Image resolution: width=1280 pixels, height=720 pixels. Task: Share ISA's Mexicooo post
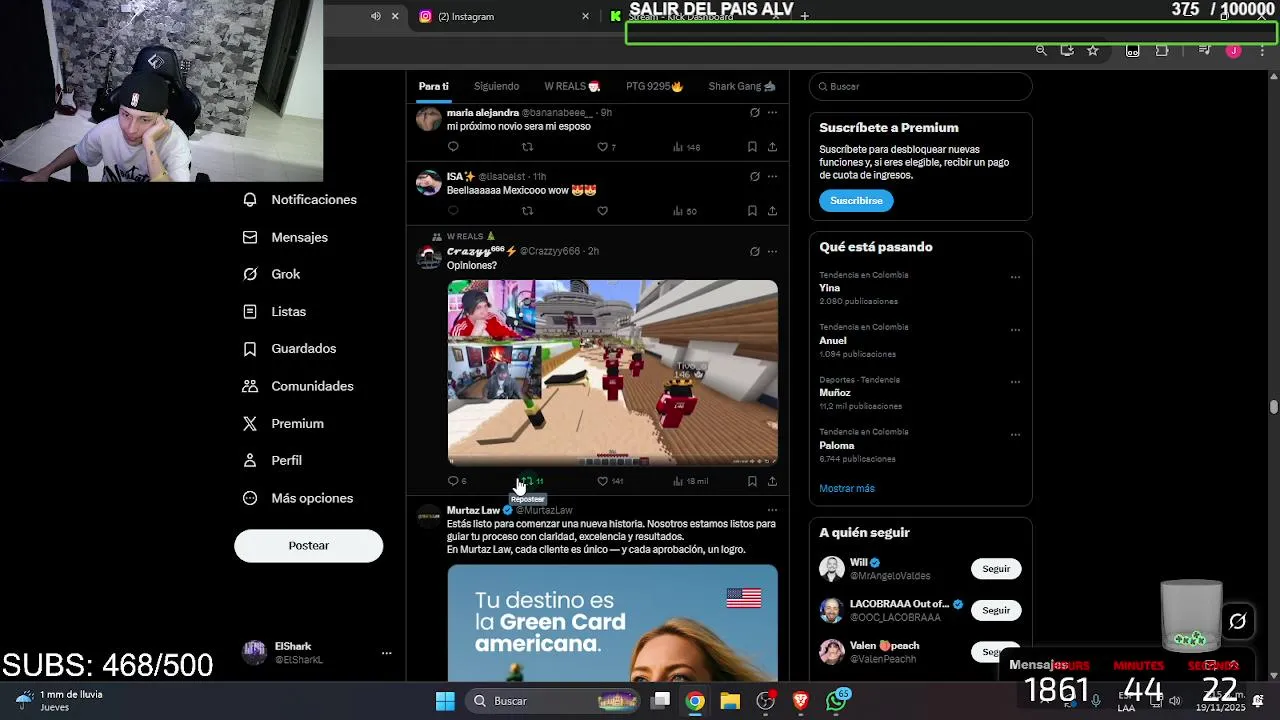click(772, 211)
